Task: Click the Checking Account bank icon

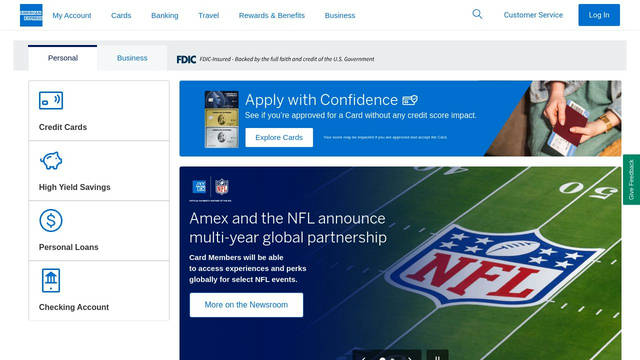Action: click(51, 280)
